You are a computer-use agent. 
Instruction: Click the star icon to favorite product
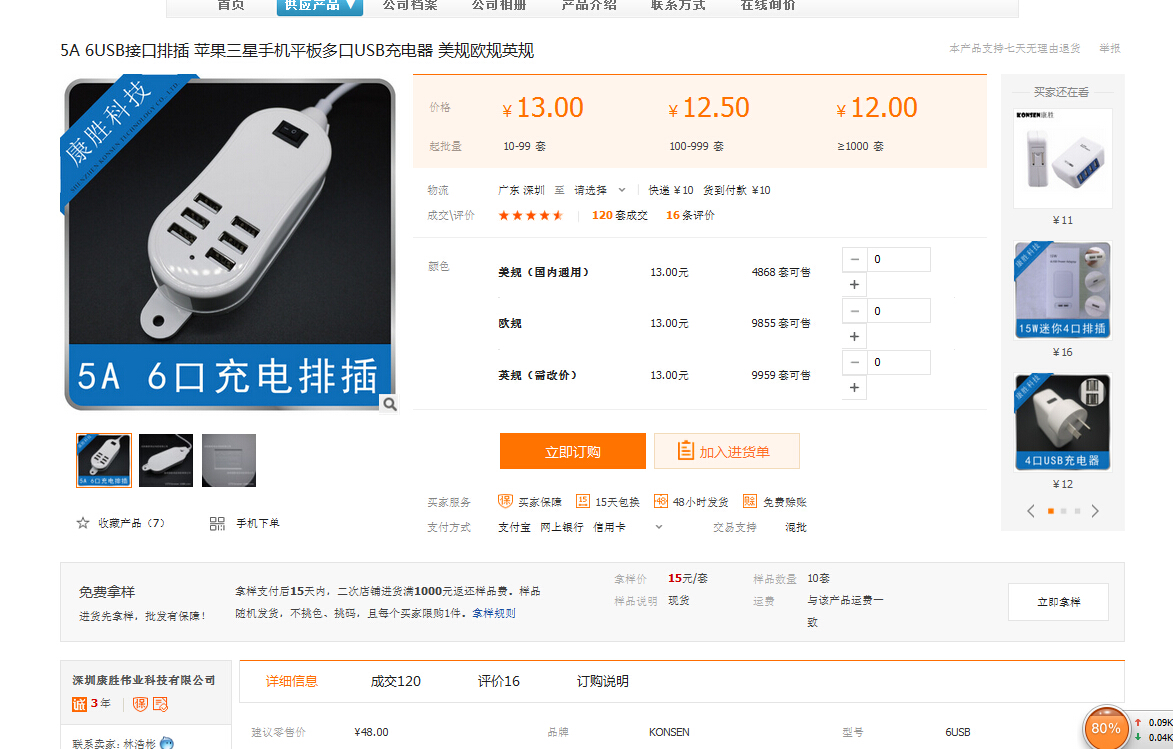pyautogui.click(x=83, y=523)
